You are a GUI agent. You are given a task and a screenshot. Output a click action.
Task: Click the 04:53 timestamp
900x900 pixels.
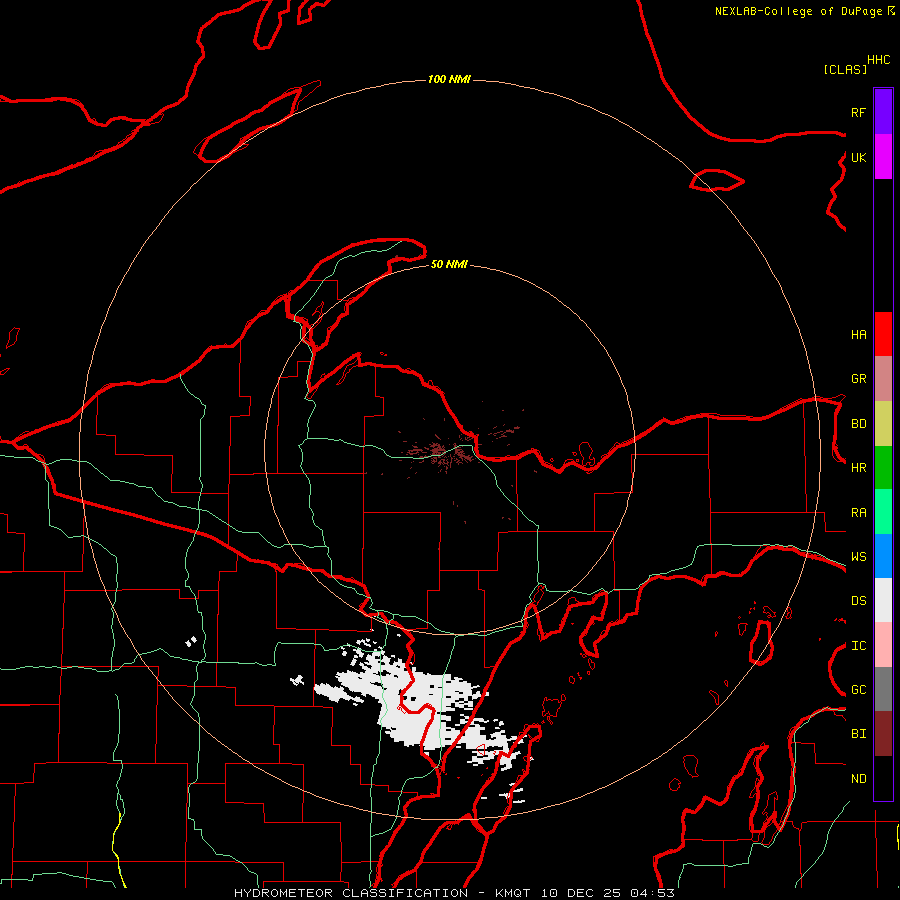(653, 893)
